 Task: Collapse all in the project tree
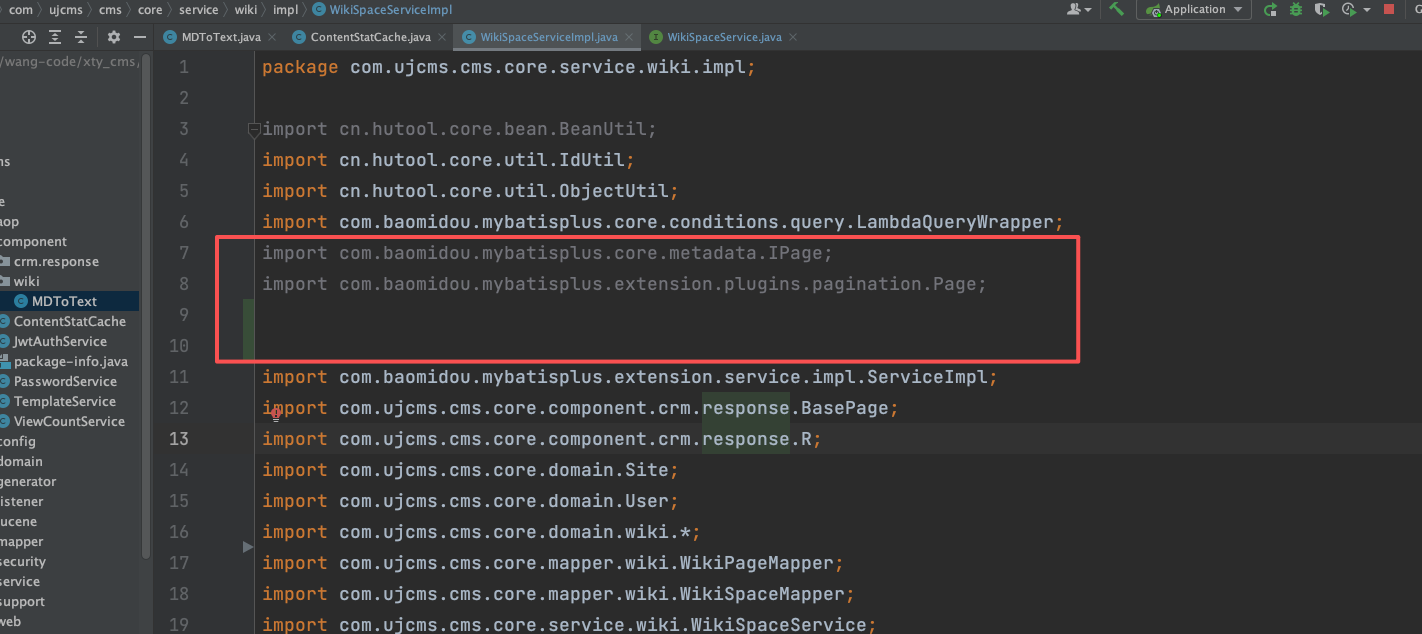coord(81,37)
